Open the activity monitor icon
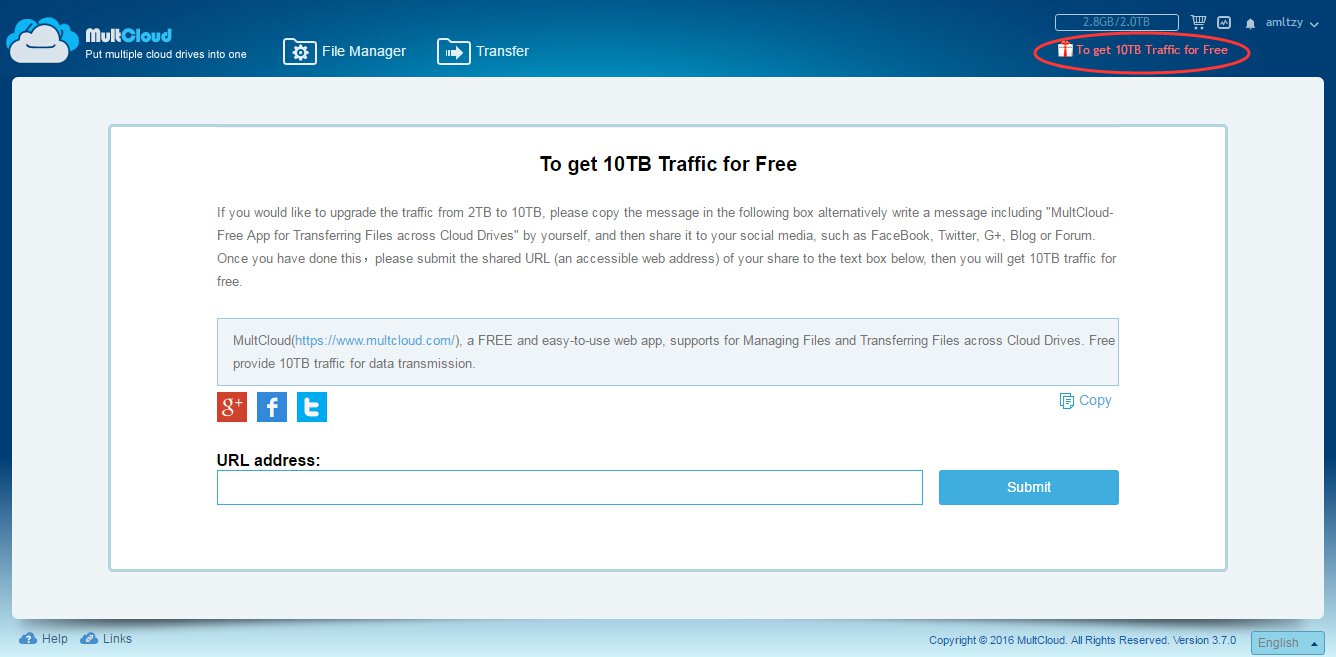Image resolution: width=1336 pixels, height=657 pixels. 1223,22
